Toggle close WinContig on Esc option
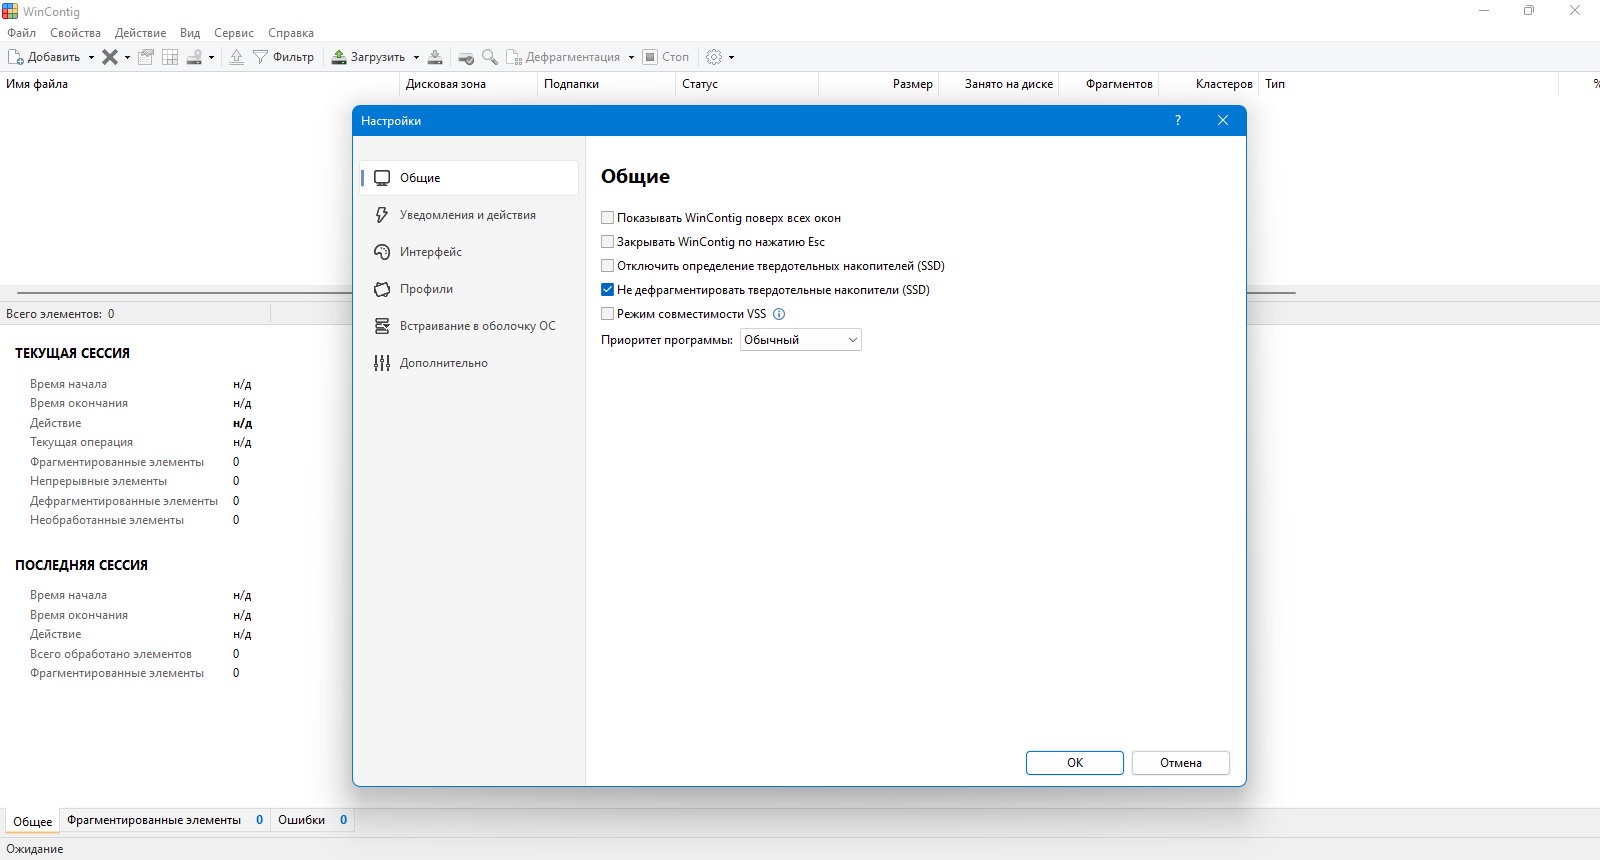 click(x=607, y=242)
